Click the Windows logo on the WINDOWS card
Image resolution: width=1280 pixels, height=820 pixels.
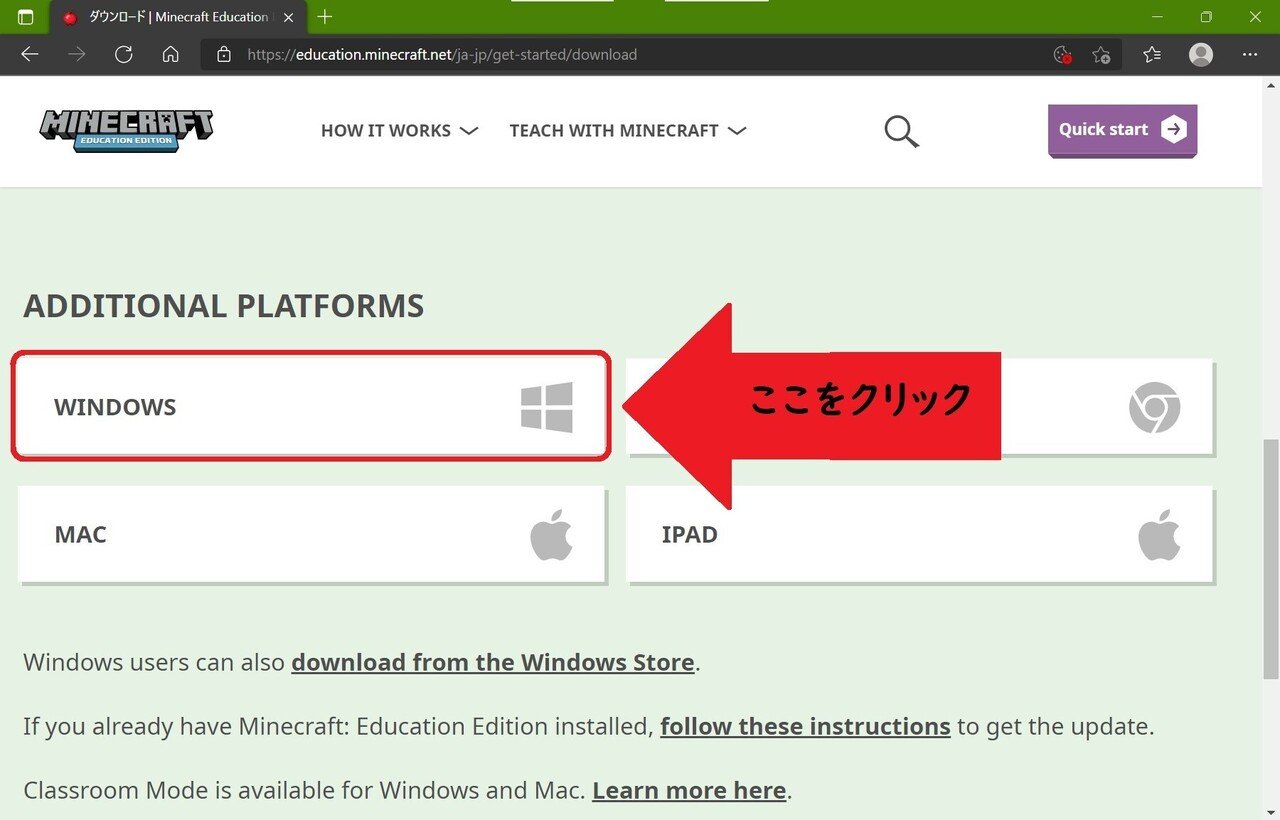coord(547,406)
